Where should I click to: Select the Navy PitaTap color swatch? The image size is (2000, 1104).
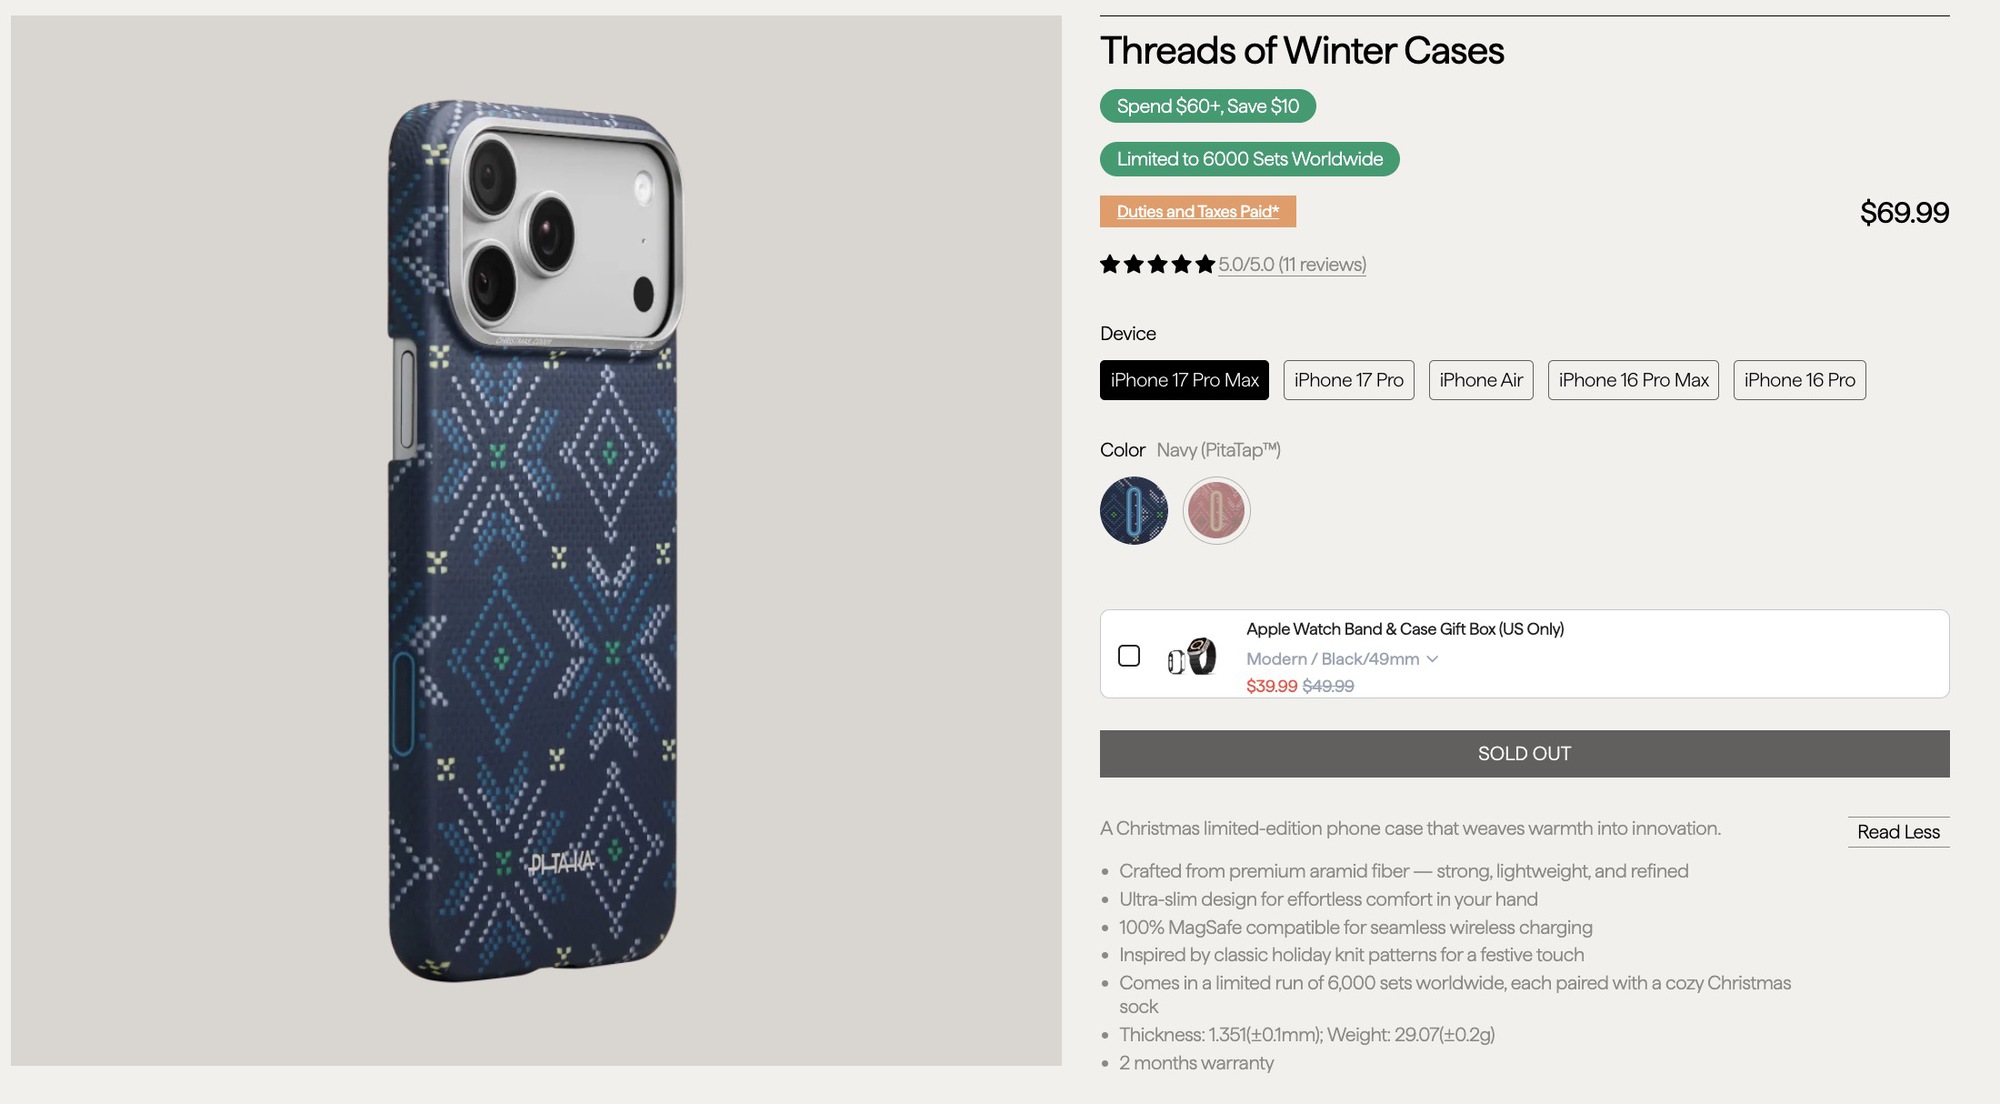click(x=1134, y=510)
